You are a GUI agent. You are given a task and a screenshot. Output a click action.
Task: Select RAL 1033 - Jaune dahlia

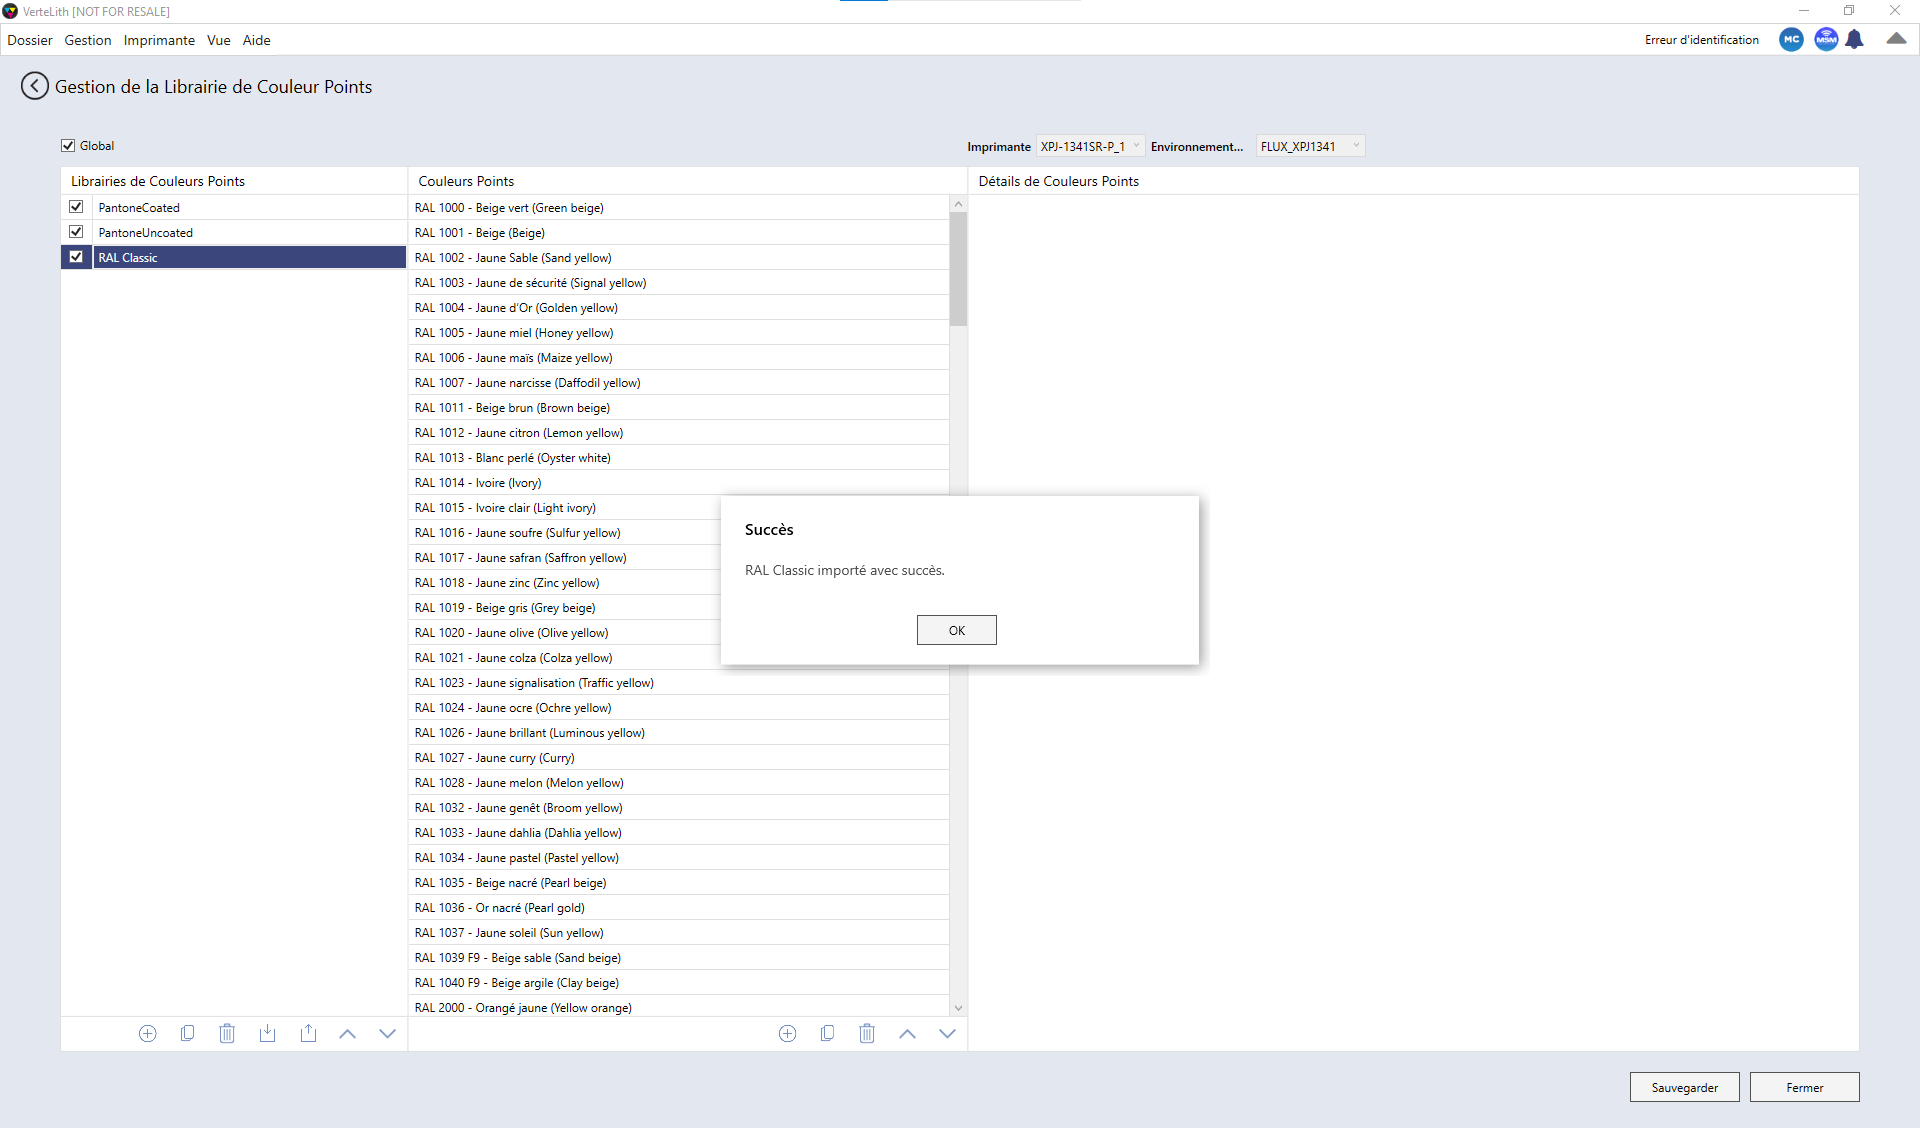point(679,832)
